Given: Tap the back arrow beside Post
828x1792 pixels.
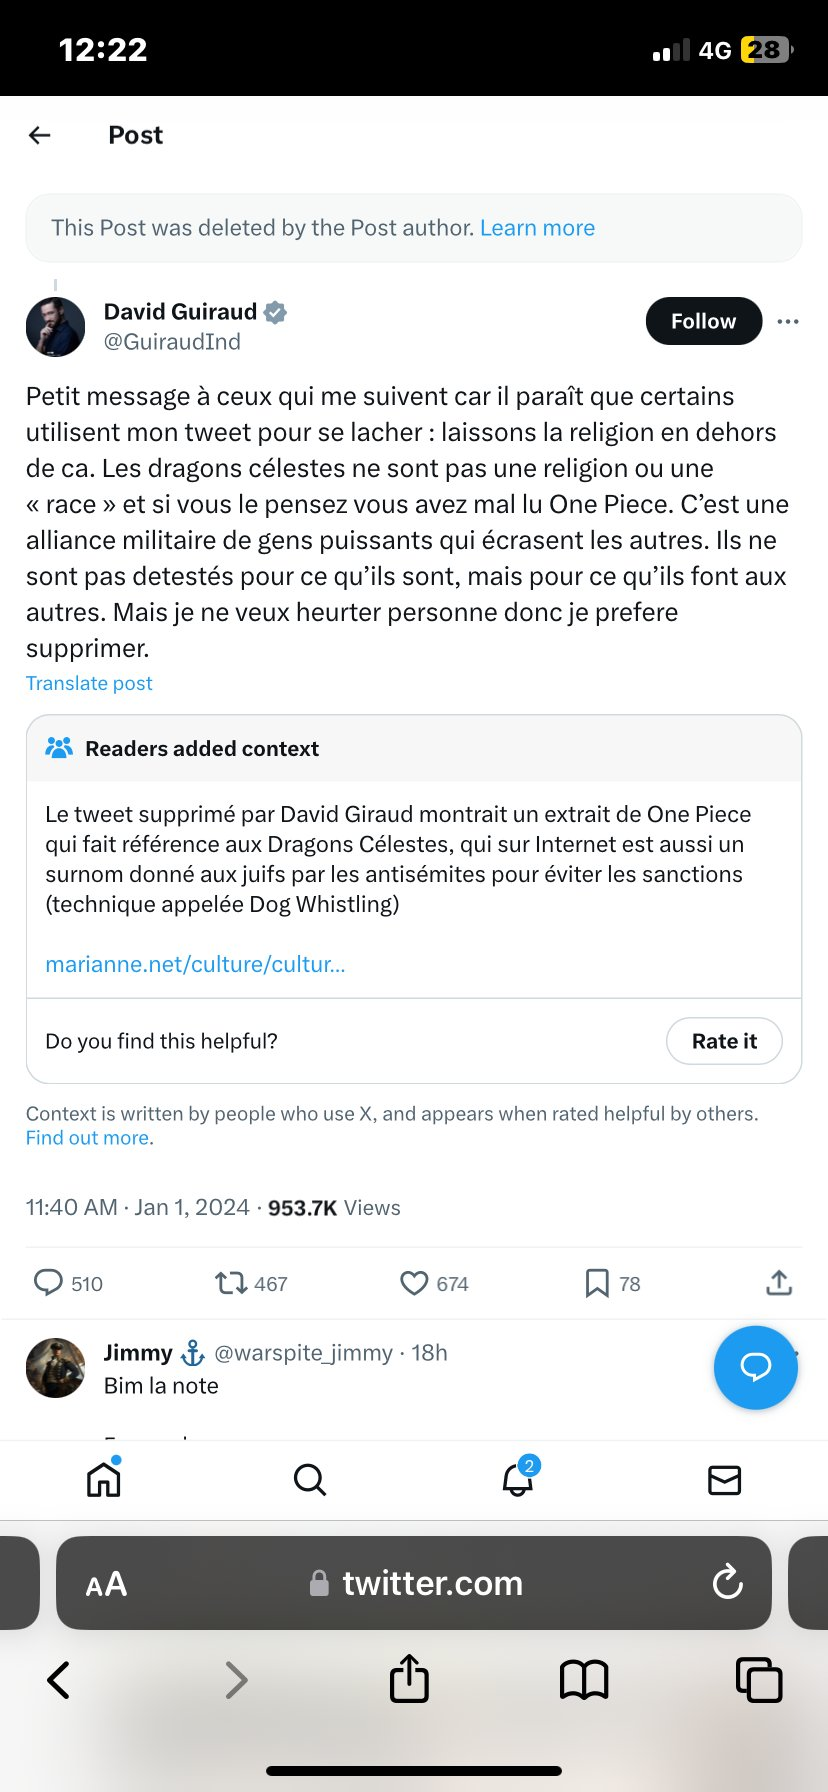Looking at the screenshot, I should point(40,135).
